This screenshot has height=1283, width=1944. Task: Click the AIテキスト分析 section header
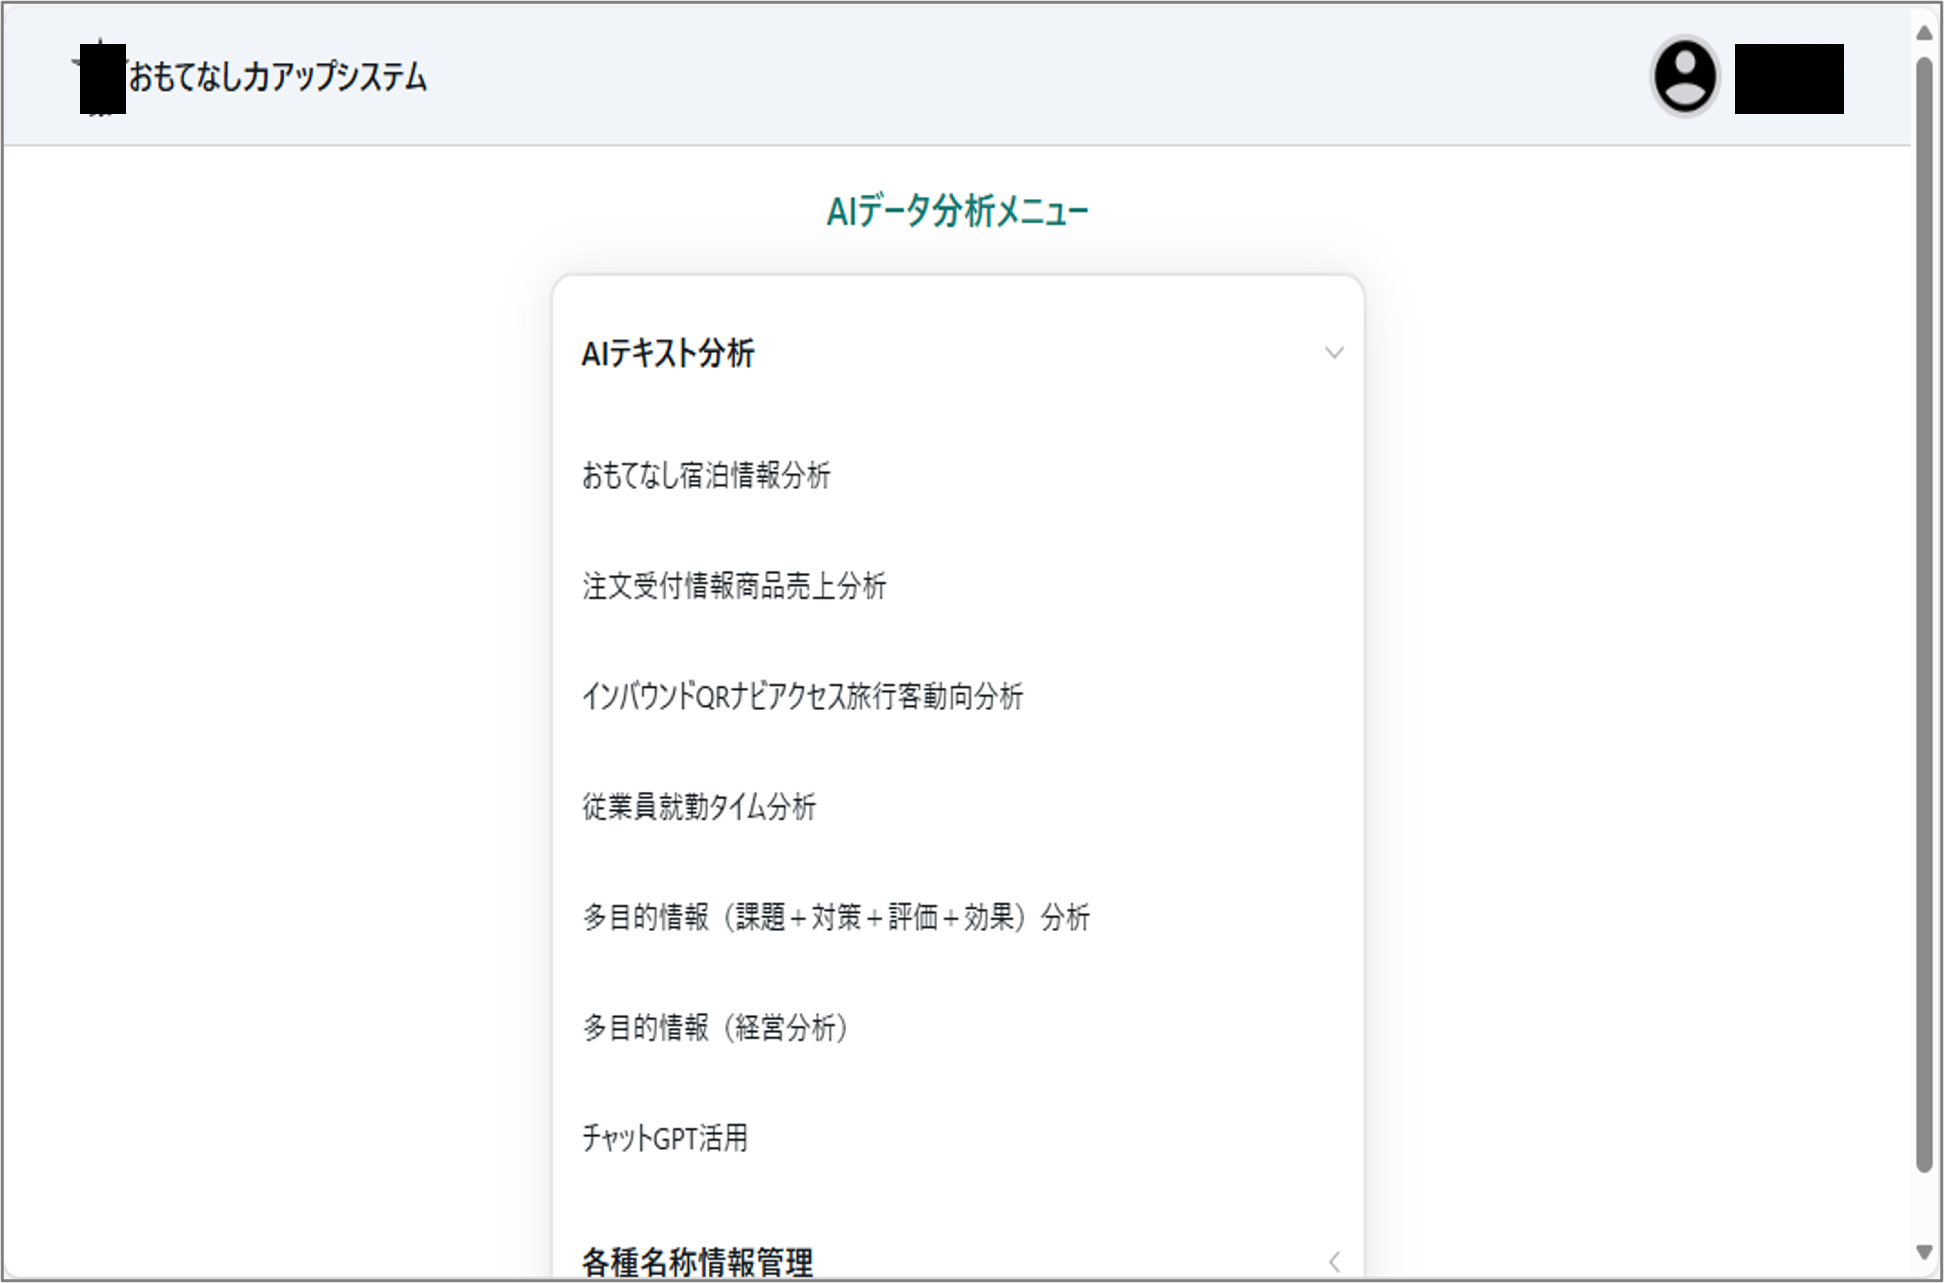668,353
